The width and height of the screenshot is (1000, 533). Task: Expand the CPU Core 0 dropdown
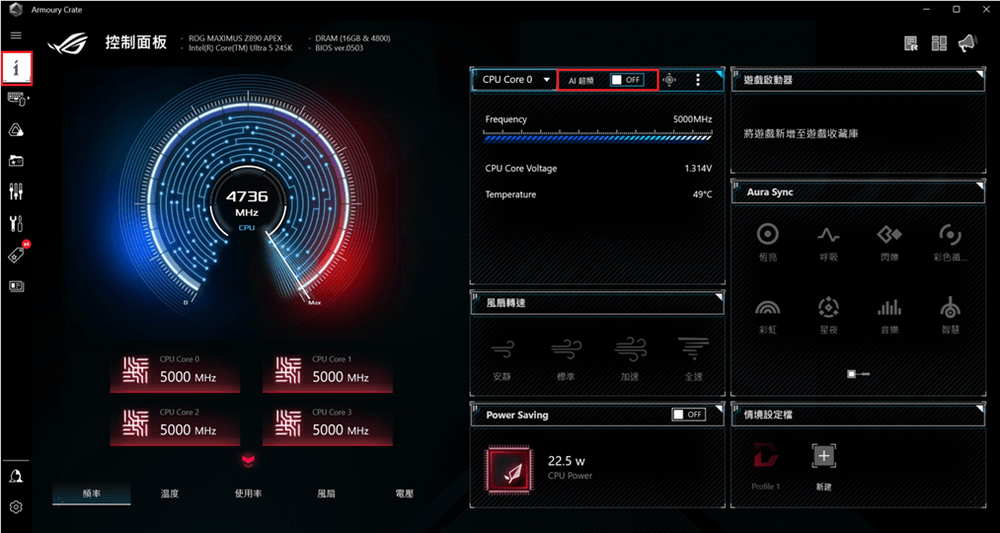[515, 80]
